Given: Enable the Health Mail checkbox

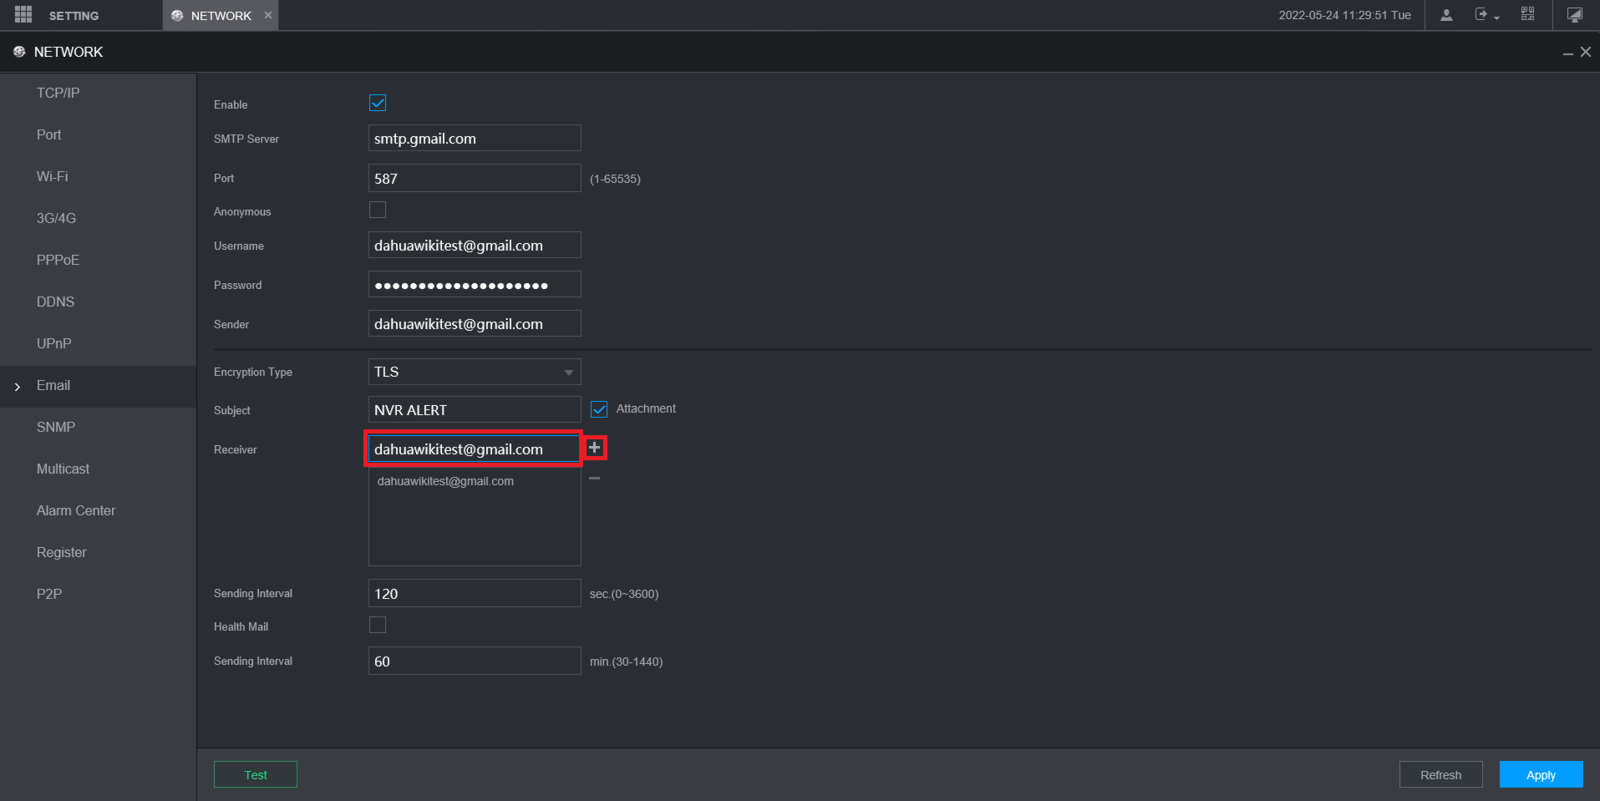Looking at the screenshot, I should pos(377,625).
